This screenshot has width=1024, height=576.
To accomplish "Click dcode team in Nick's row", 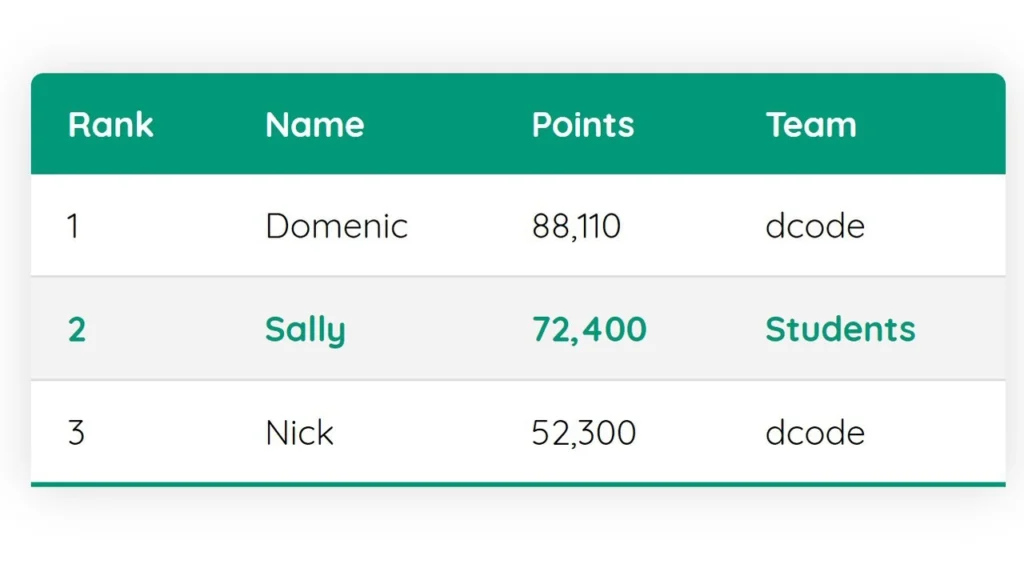I will pyautogui.click(x=814, y=433).
